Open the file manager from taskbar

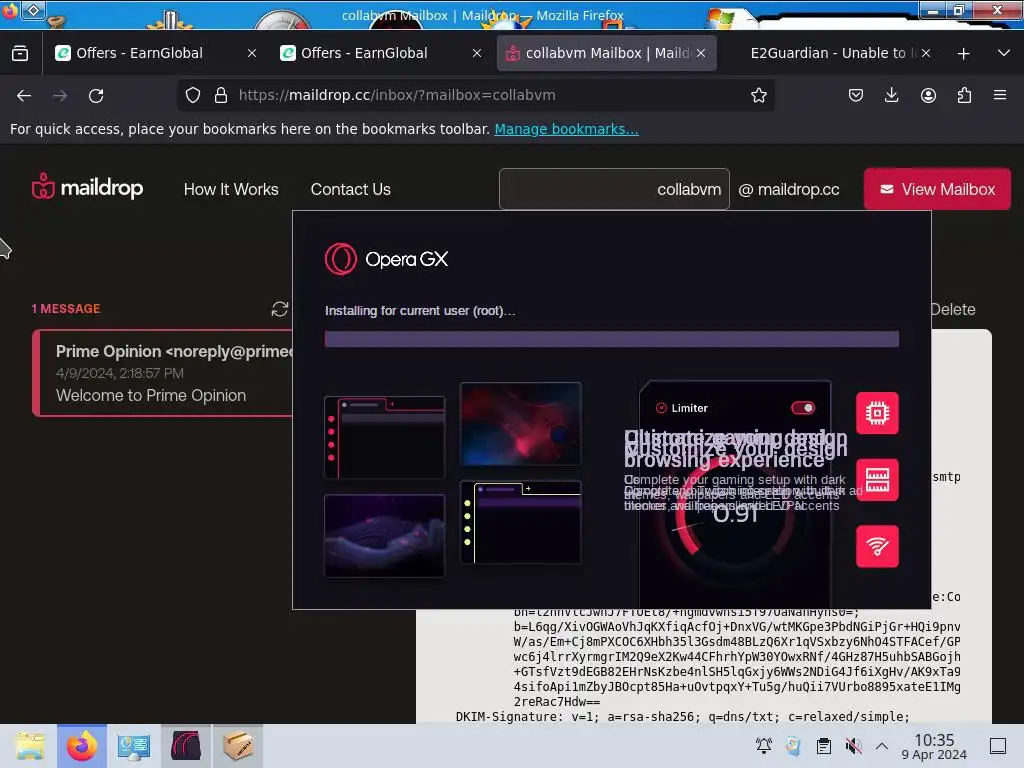pyautogui.click(x=29, y=746)
